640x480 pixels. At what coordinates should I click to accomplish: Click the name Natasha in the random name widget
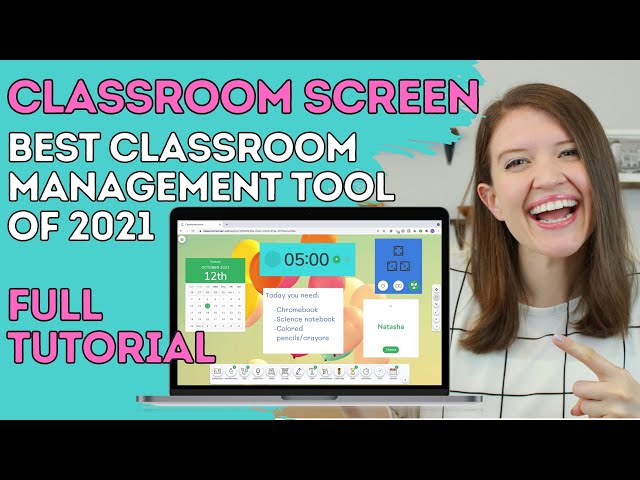[x=391, y=327]
